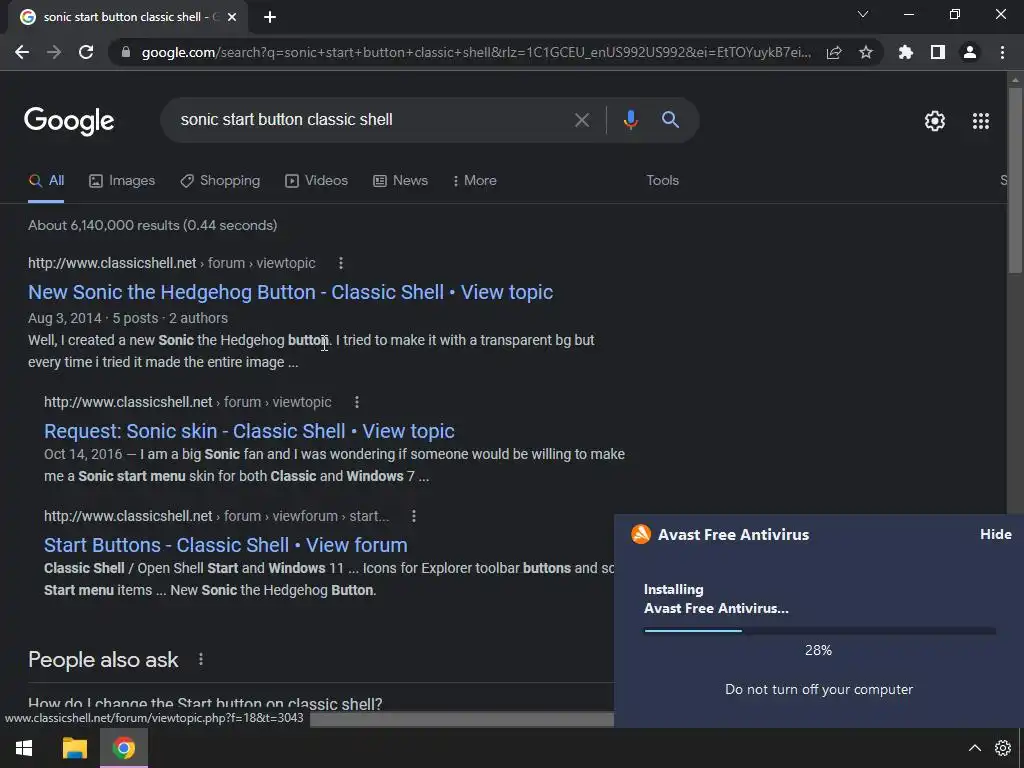Expand How do I change the Start button question
This screenshot has width=1024, height=768.
click(205, 704)
